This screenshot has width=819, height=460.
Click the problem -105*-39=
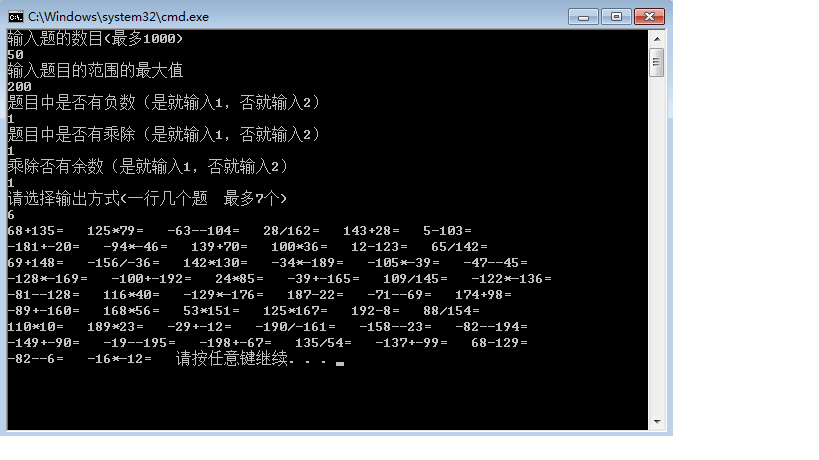click(403, 263)
